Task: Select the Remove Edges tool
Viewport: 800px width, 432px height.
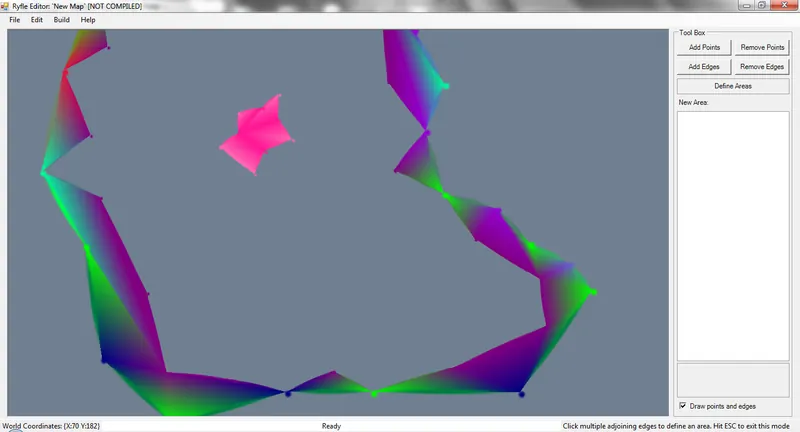Action: click(762, 67)
